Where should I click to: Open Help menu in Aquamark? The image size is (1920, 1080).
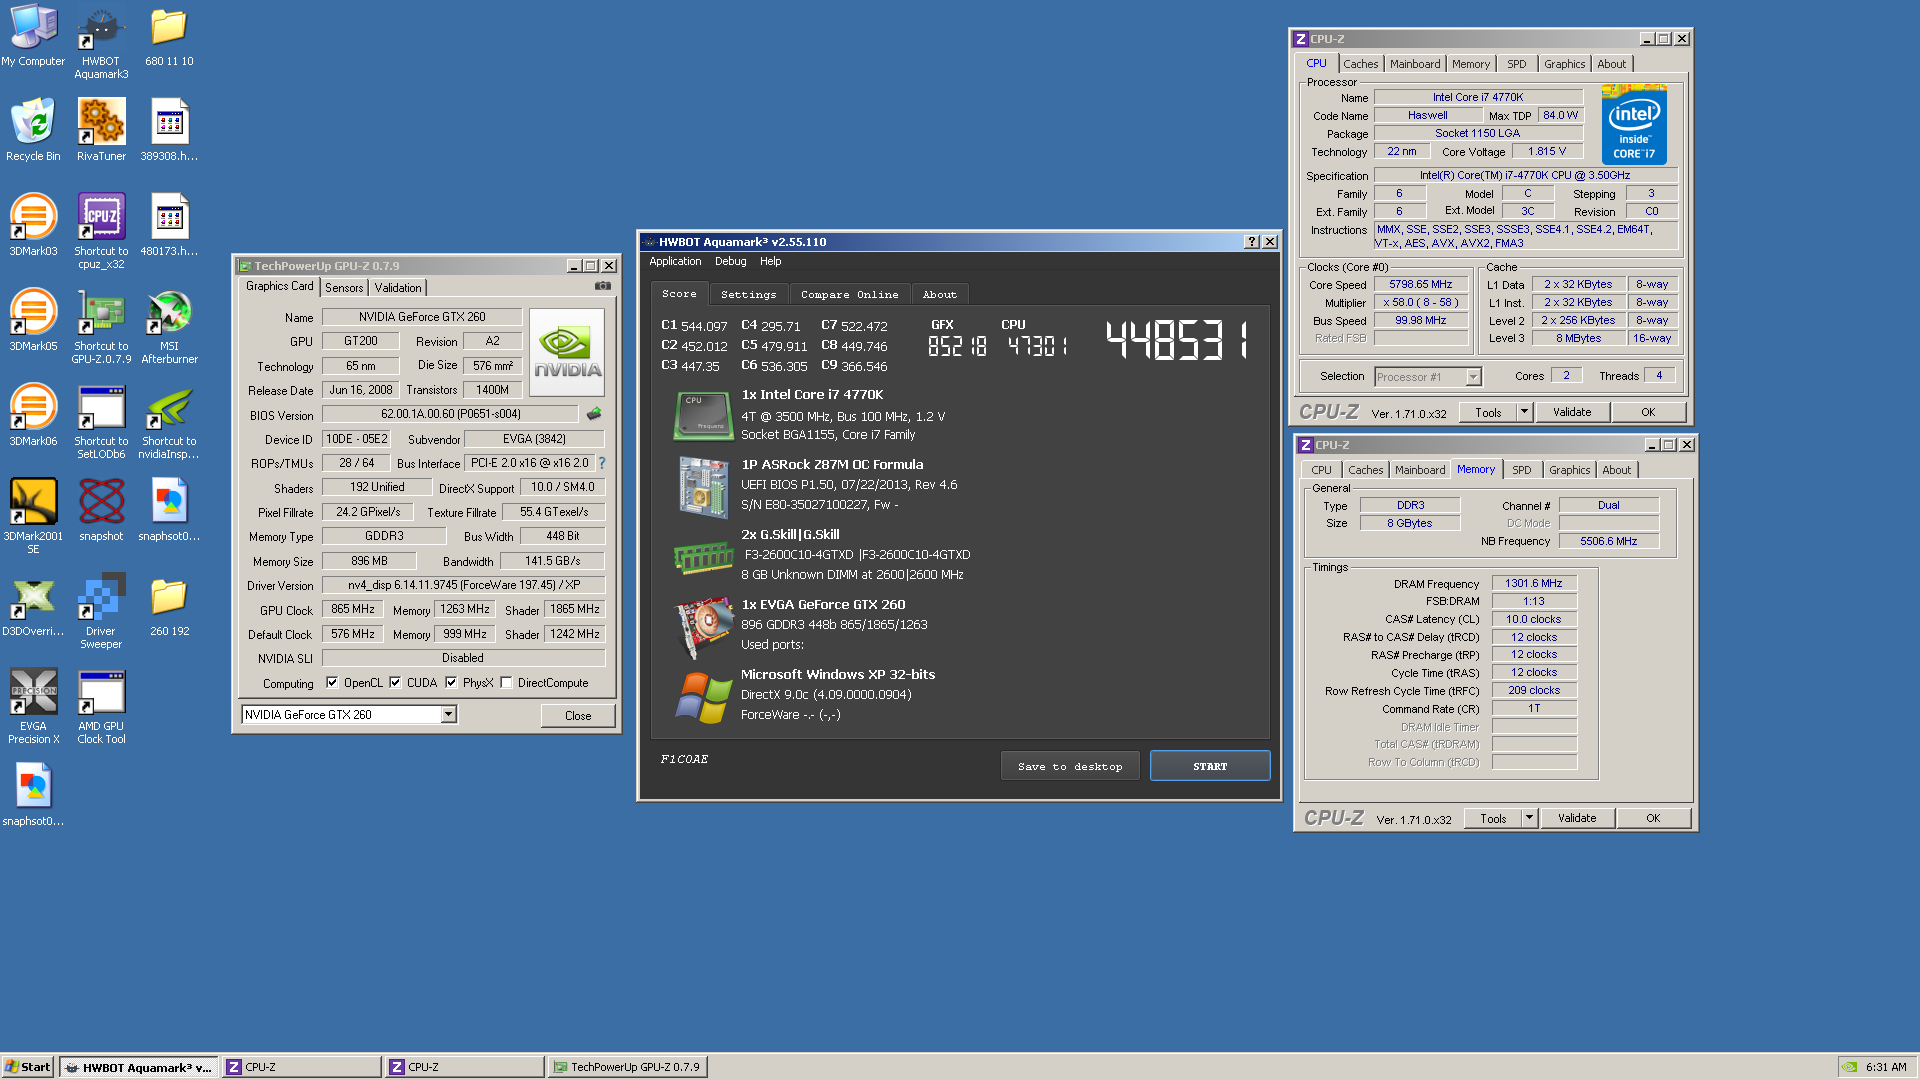point(770,261)
